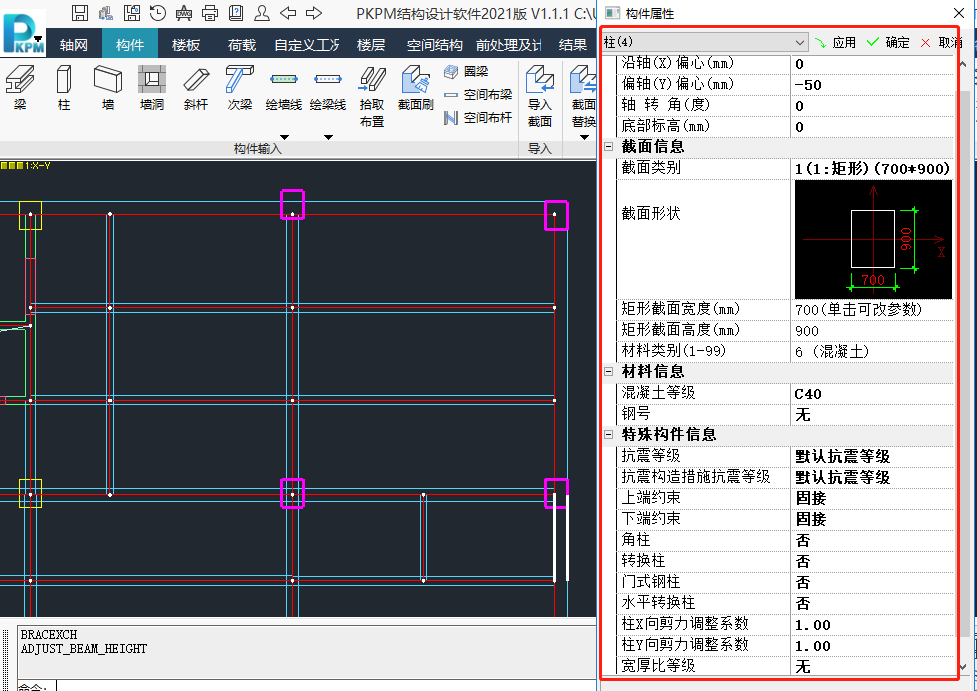Click the properties panel scrollbar down arrow
The height and width of the screenshot is (691, 977).
tap(964, 666)
